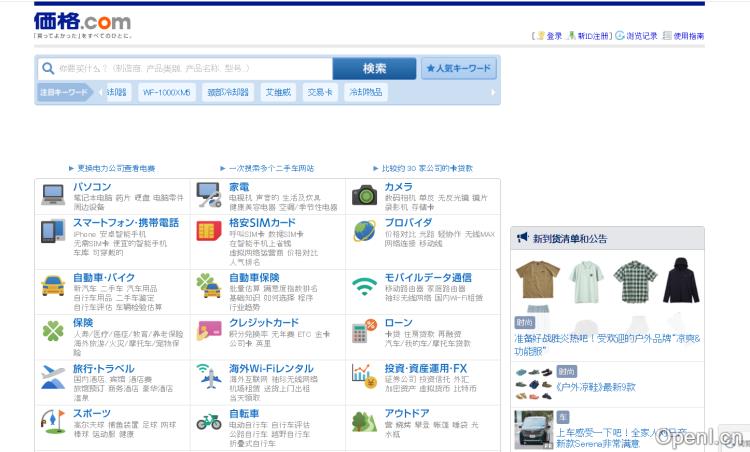The image size is (750, 452).
Task: Click the blue 検索 button
Action: [374, 68]
